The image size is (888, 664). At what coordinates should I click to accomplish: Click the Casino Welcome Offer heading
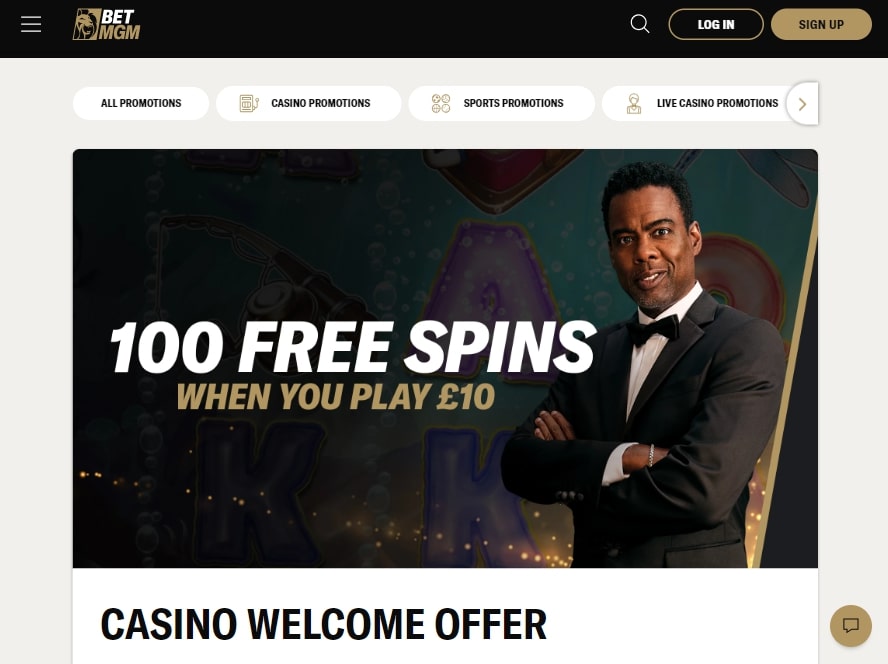(323, 624)
